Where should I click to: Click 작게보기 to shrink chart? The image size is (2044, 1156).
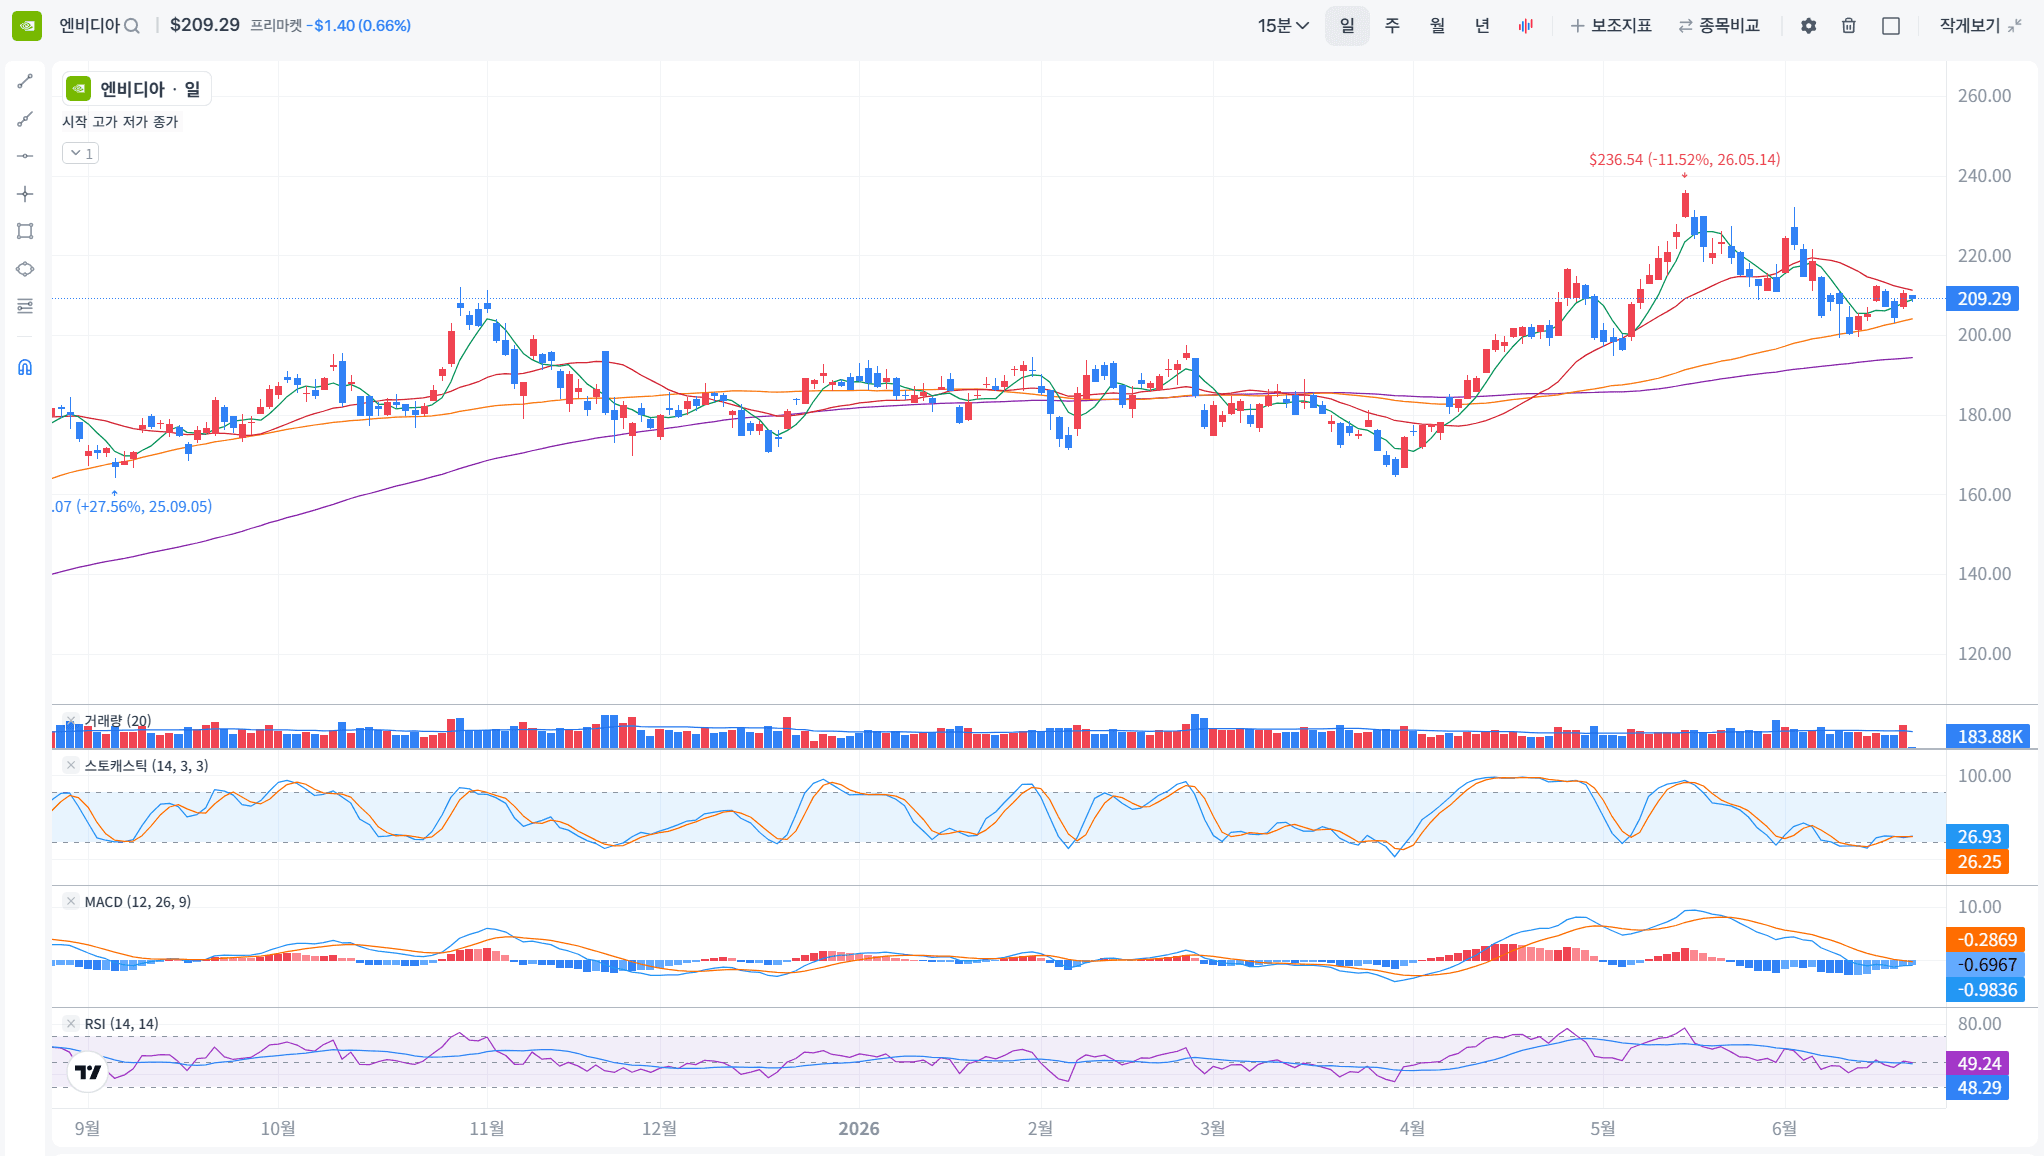(x=1980, y=26)
